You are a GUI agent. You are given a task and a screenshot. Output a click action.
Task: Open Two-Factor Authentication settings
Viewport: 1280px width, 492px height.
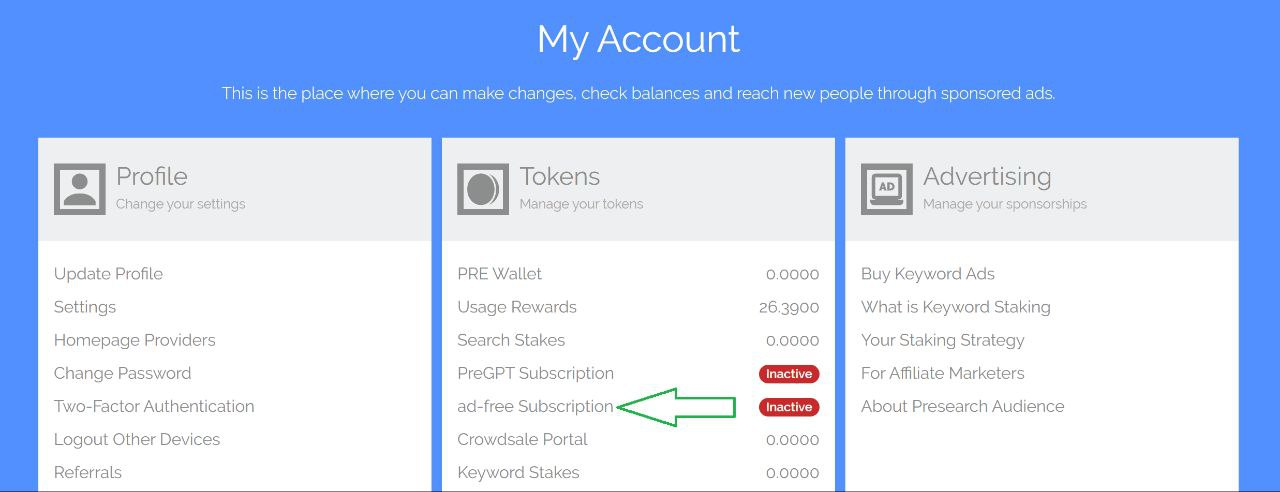coord(154,406)
